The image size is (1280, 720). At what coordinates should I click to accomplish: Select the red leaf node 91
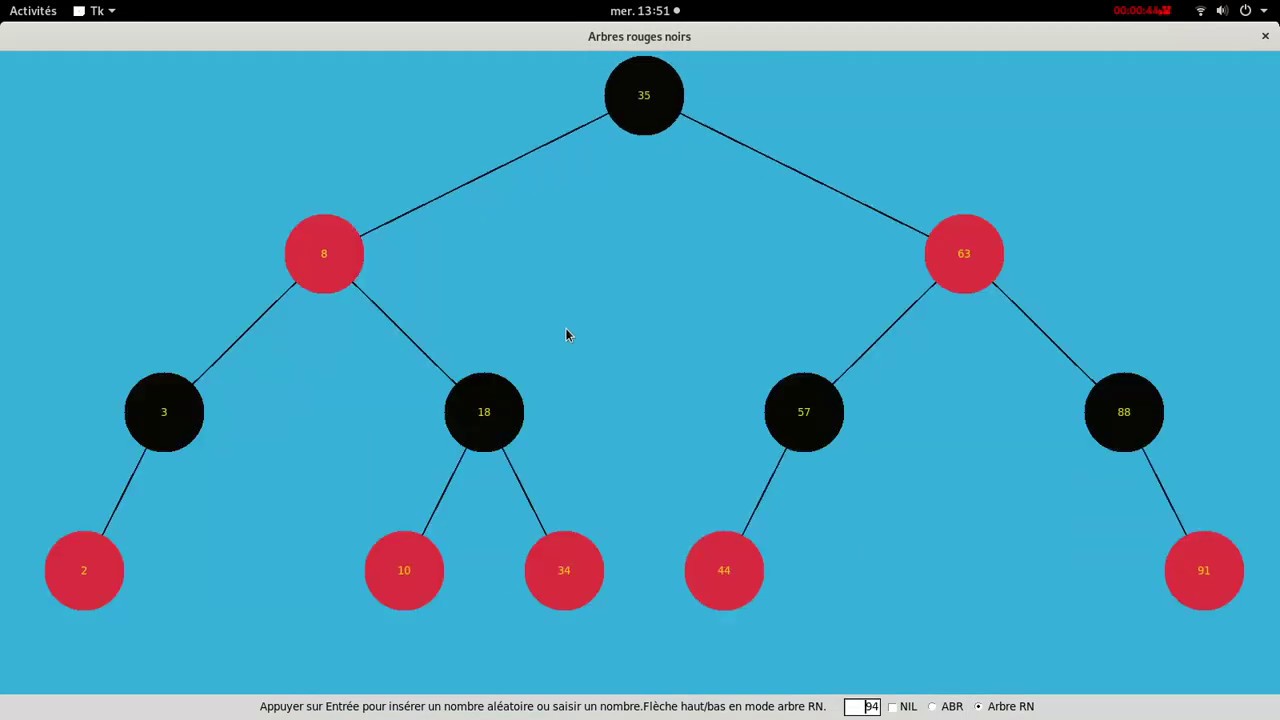pos(1204,570)
